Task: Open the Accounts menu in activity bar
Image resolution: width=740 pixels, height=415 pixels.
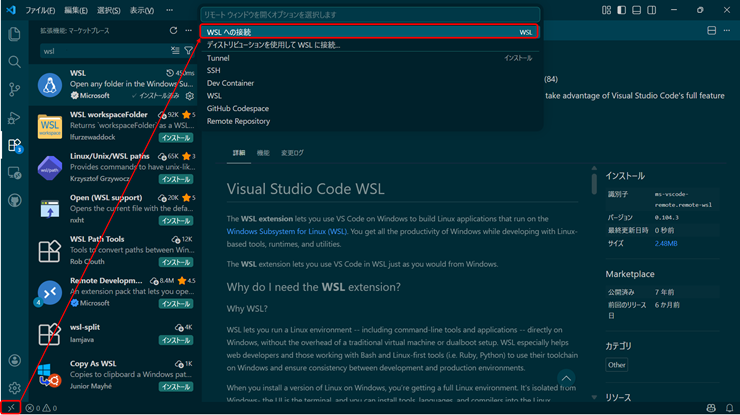Action: click(14, 360)
